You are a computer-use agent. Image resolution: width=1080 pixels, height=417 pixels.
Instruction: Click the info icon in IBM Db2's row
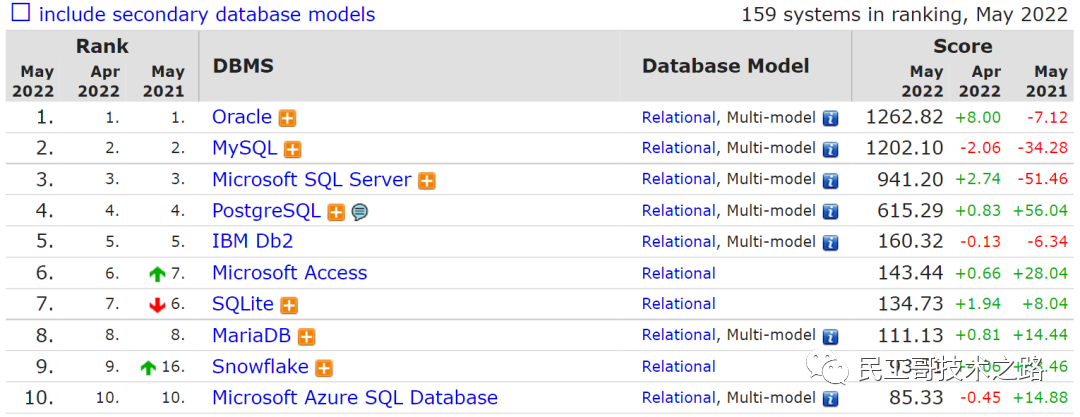click(x=830, y=242)
